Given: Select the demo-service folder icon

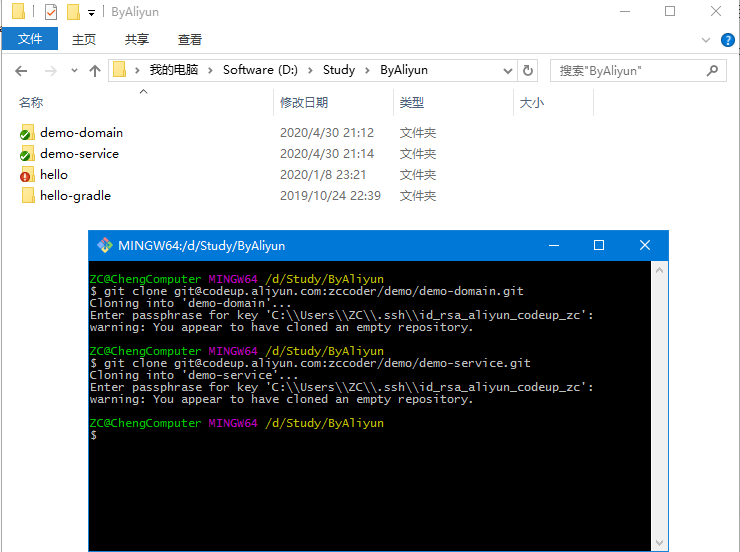Looking at the screenshot, I should pos(27,154).
